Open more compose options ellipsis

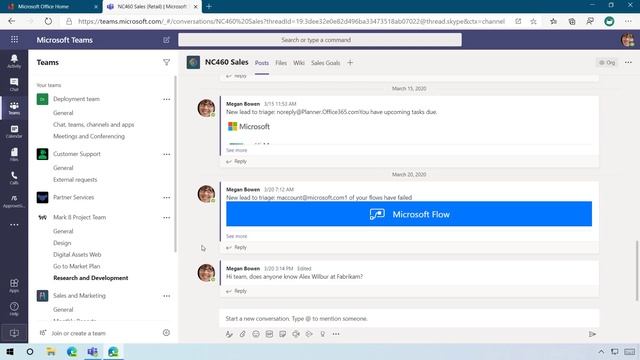click(336, 334)
